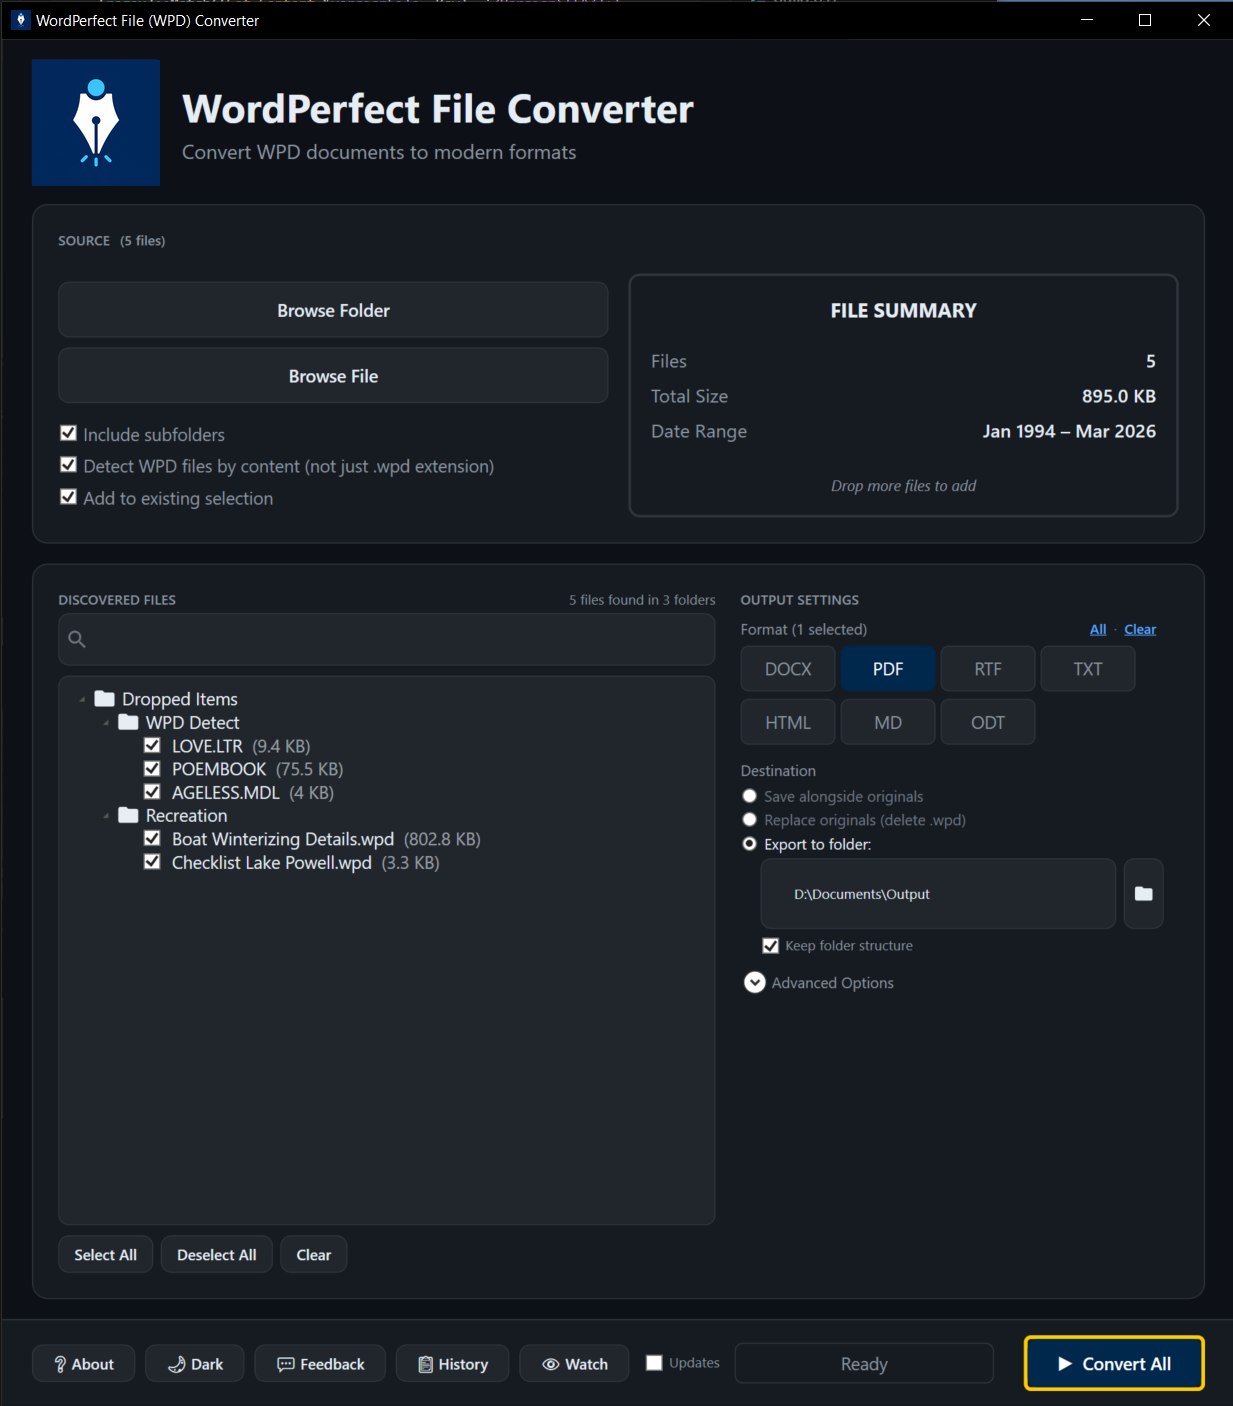The image size is (1233, 1406).
Task: Collapse the Recreation folder node
Action: pyautogui.click(x=106, y=816)
